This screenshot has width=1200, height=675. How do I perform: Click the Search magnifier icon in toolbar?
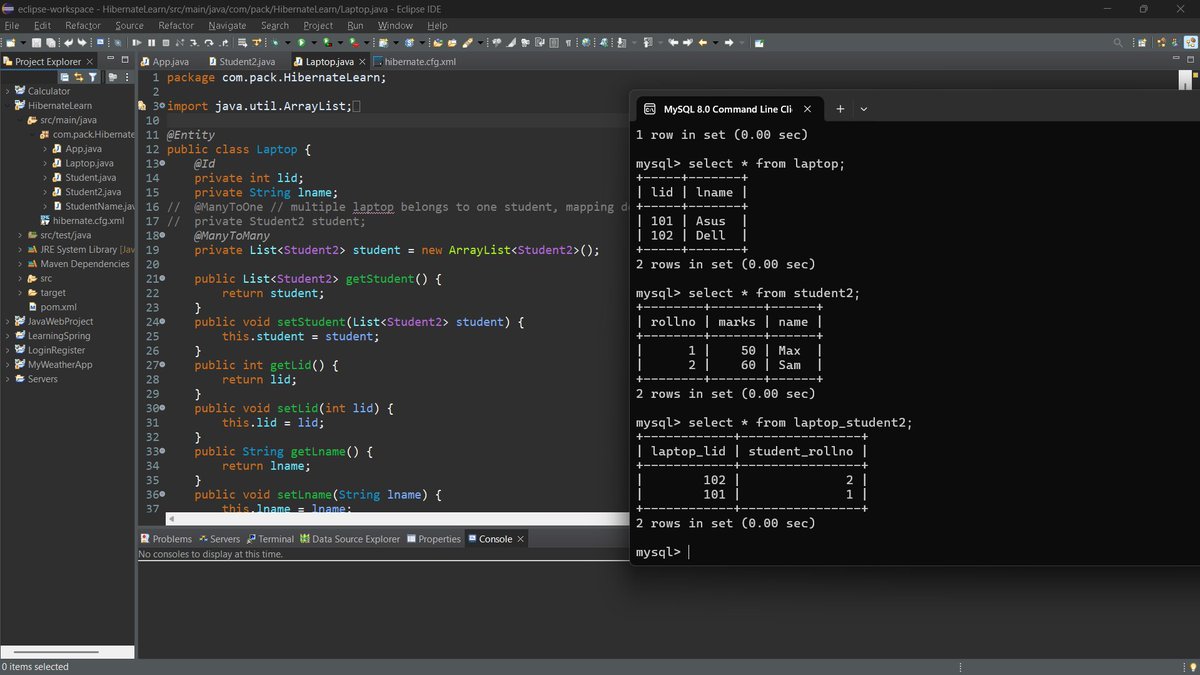1117,42
